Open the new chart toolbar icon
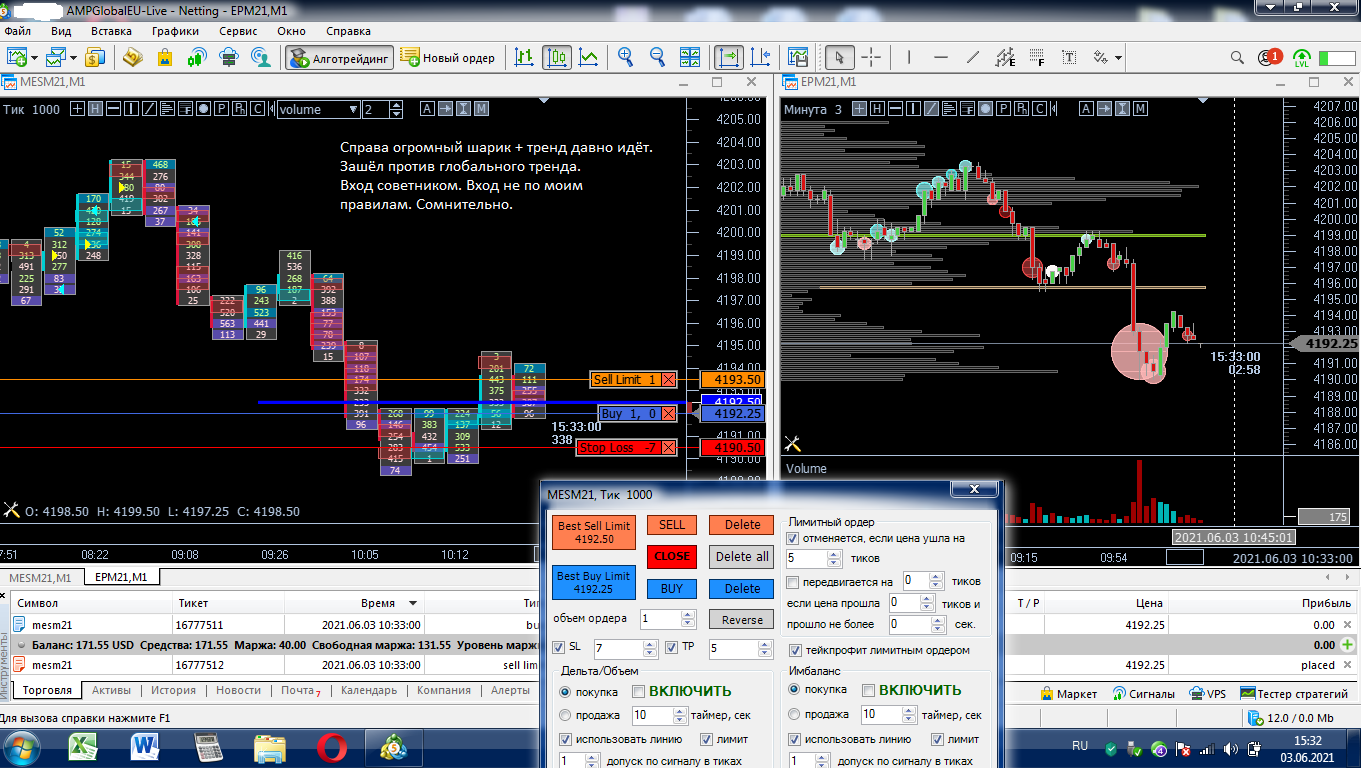 click(x=17, y=57)
